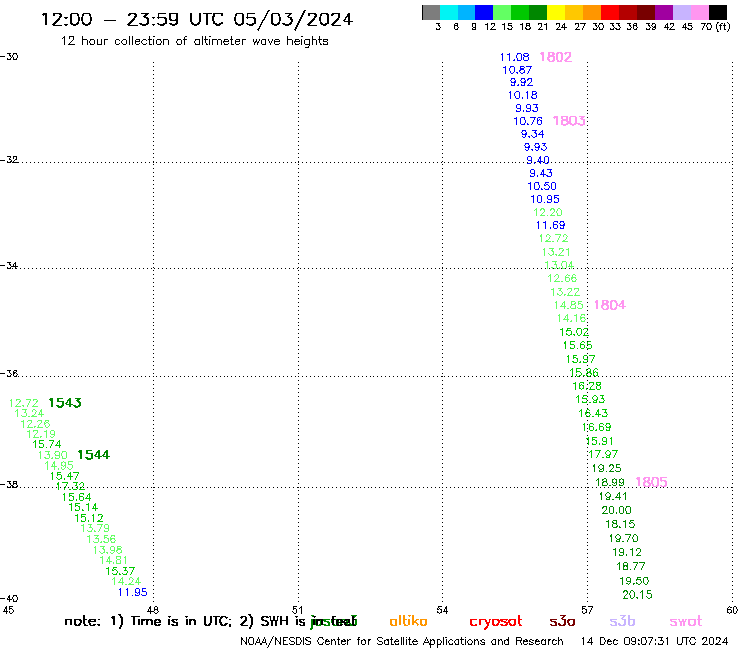Click the 14.81 wave height value

(114, 561)
